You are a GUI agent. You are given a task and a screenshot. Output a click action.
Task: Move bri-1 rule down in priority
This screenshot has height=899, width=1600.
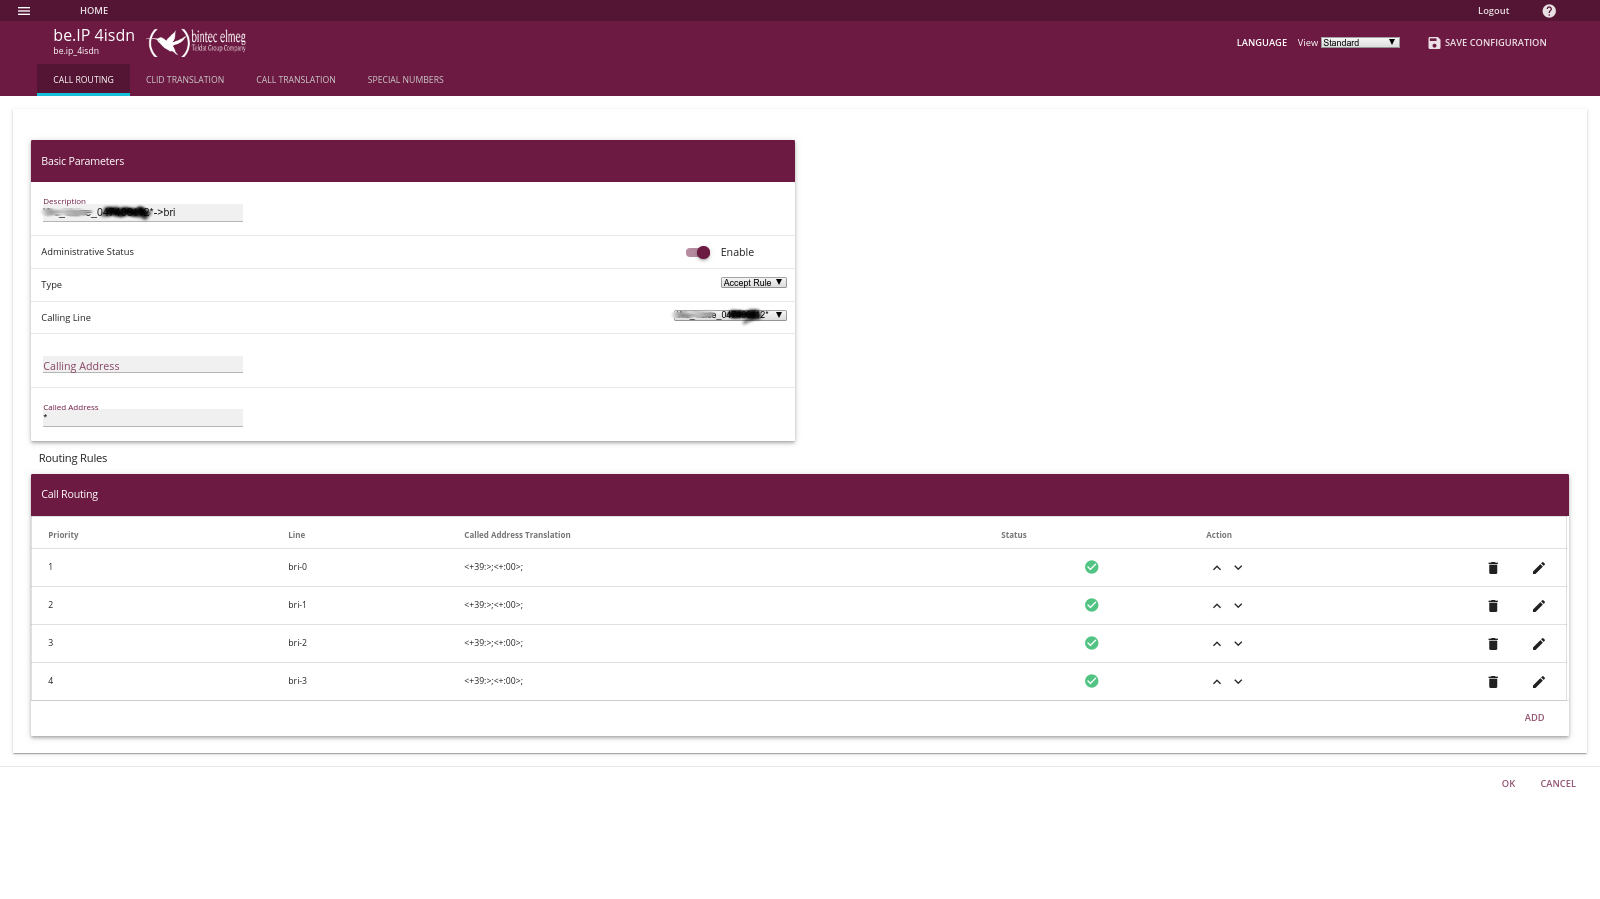pyautogui.click(x=1238, y=606)
